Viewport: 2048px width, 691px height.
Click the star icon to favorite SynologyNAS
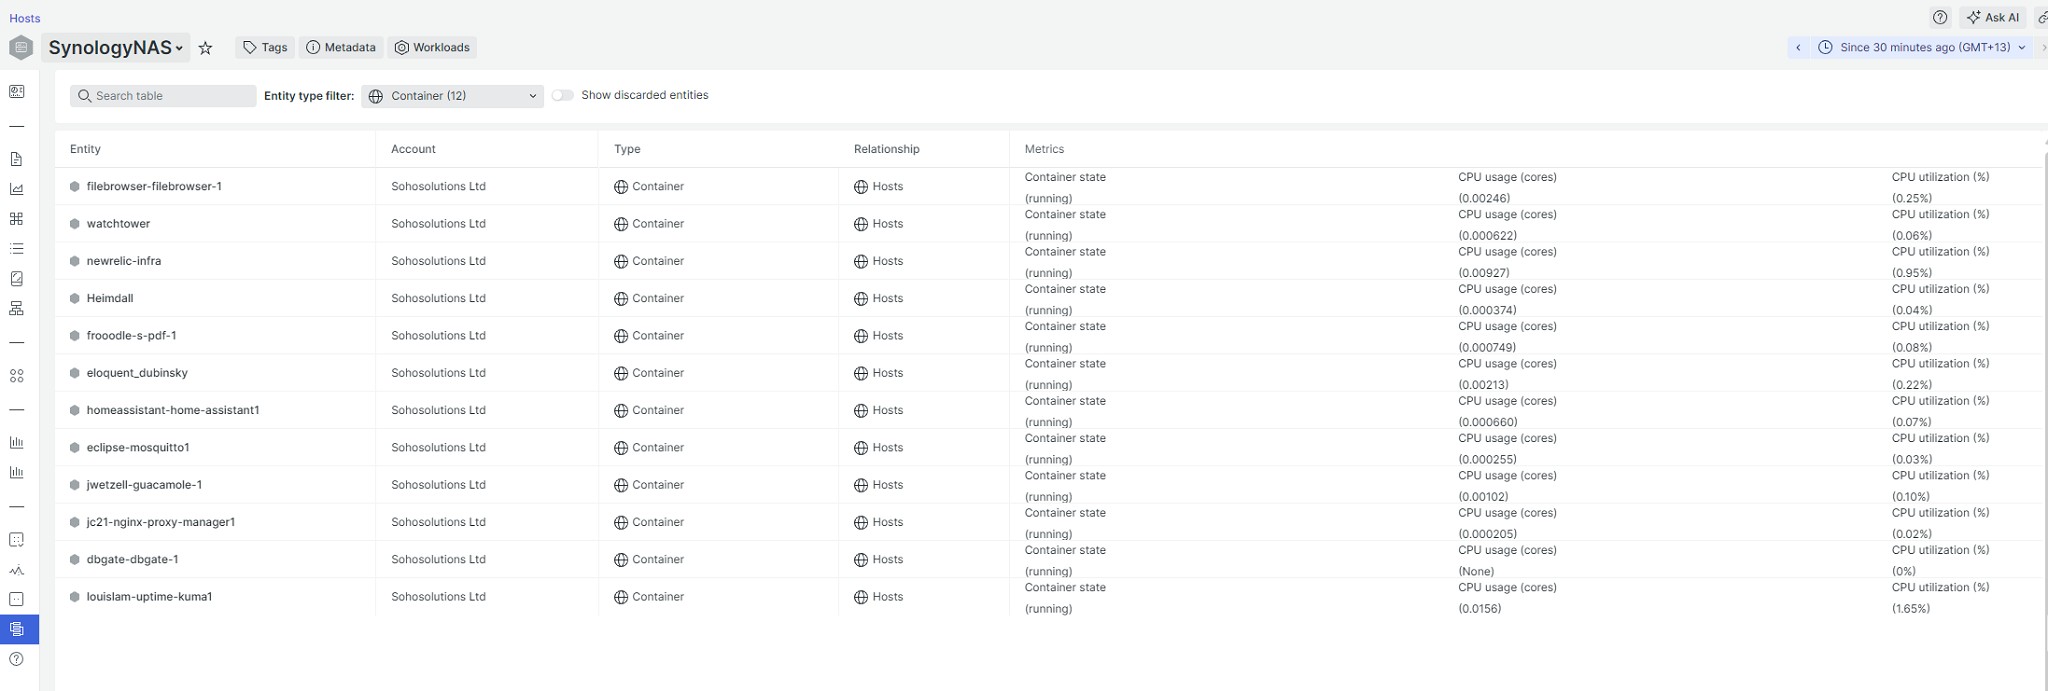coord(205,48)
